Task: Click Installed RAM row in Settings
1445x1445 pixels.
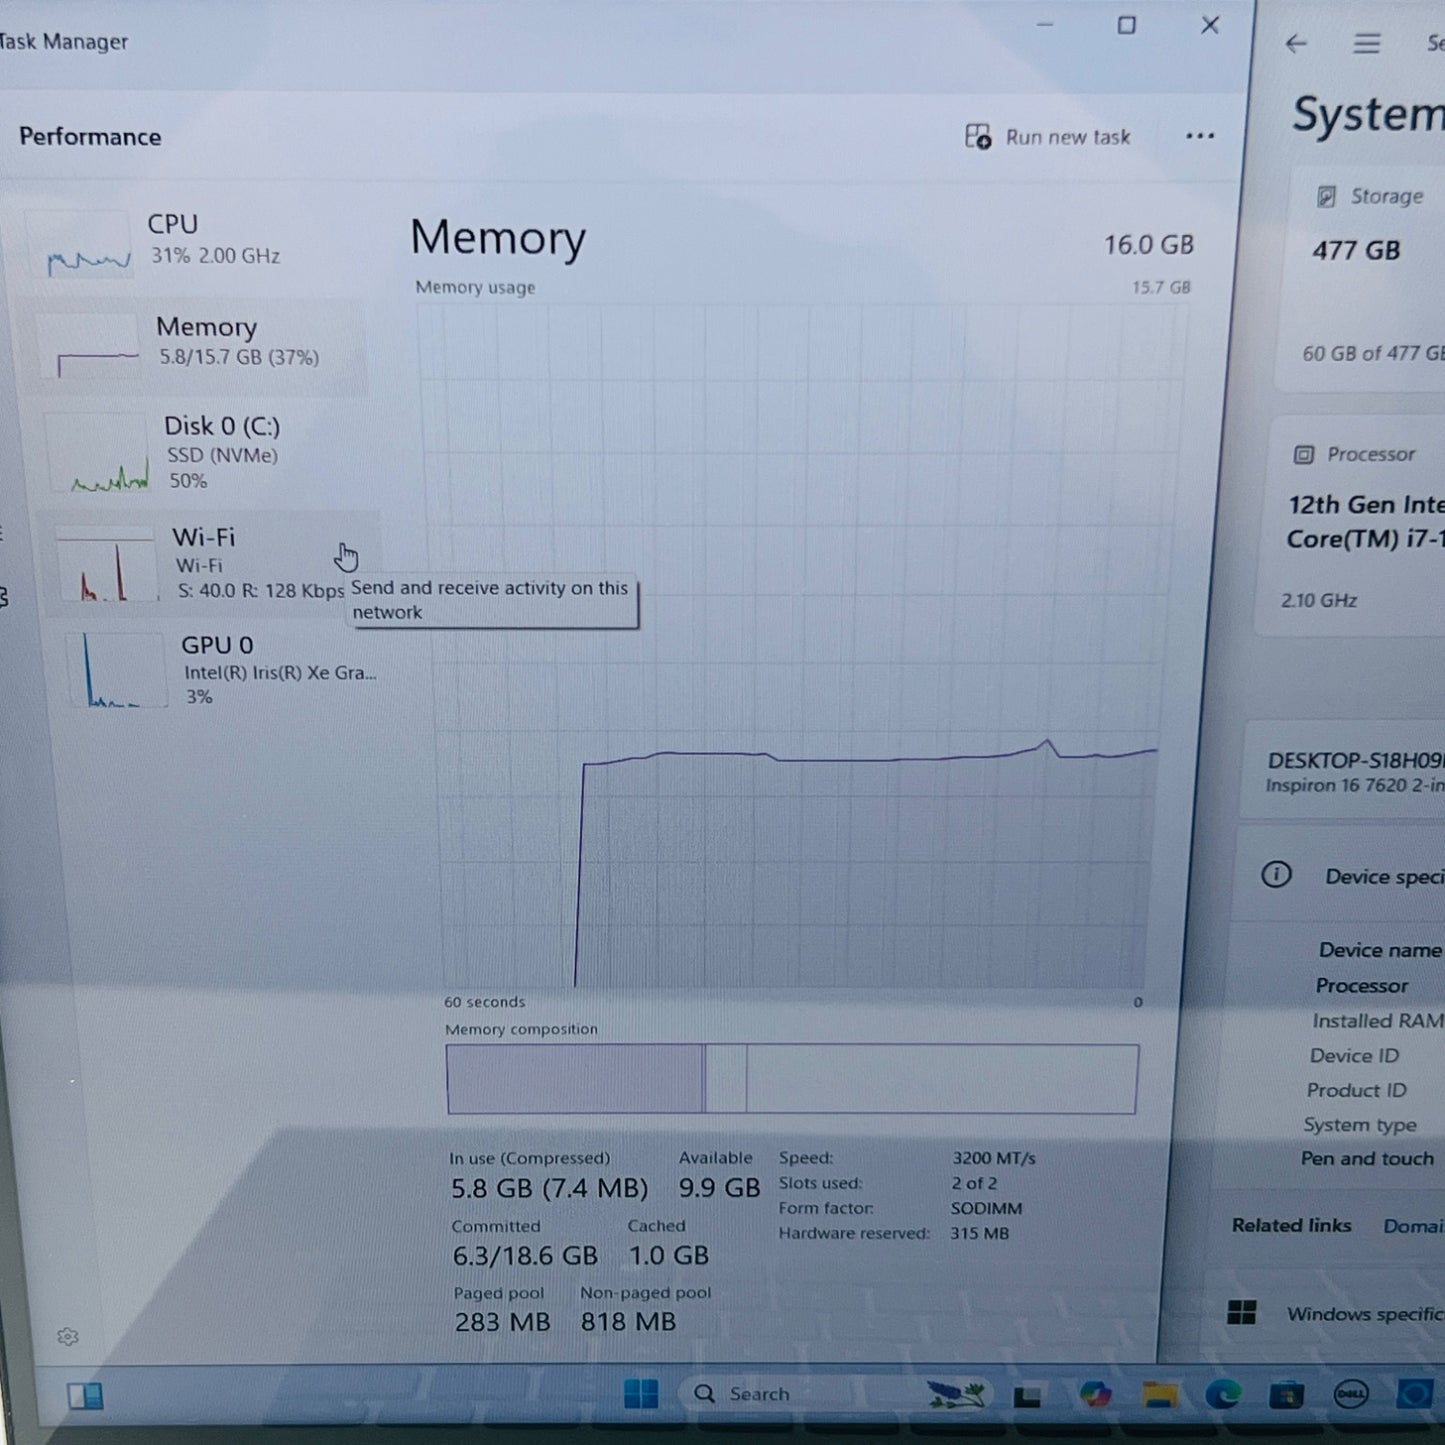Action: click(x=1377, y=1021)
